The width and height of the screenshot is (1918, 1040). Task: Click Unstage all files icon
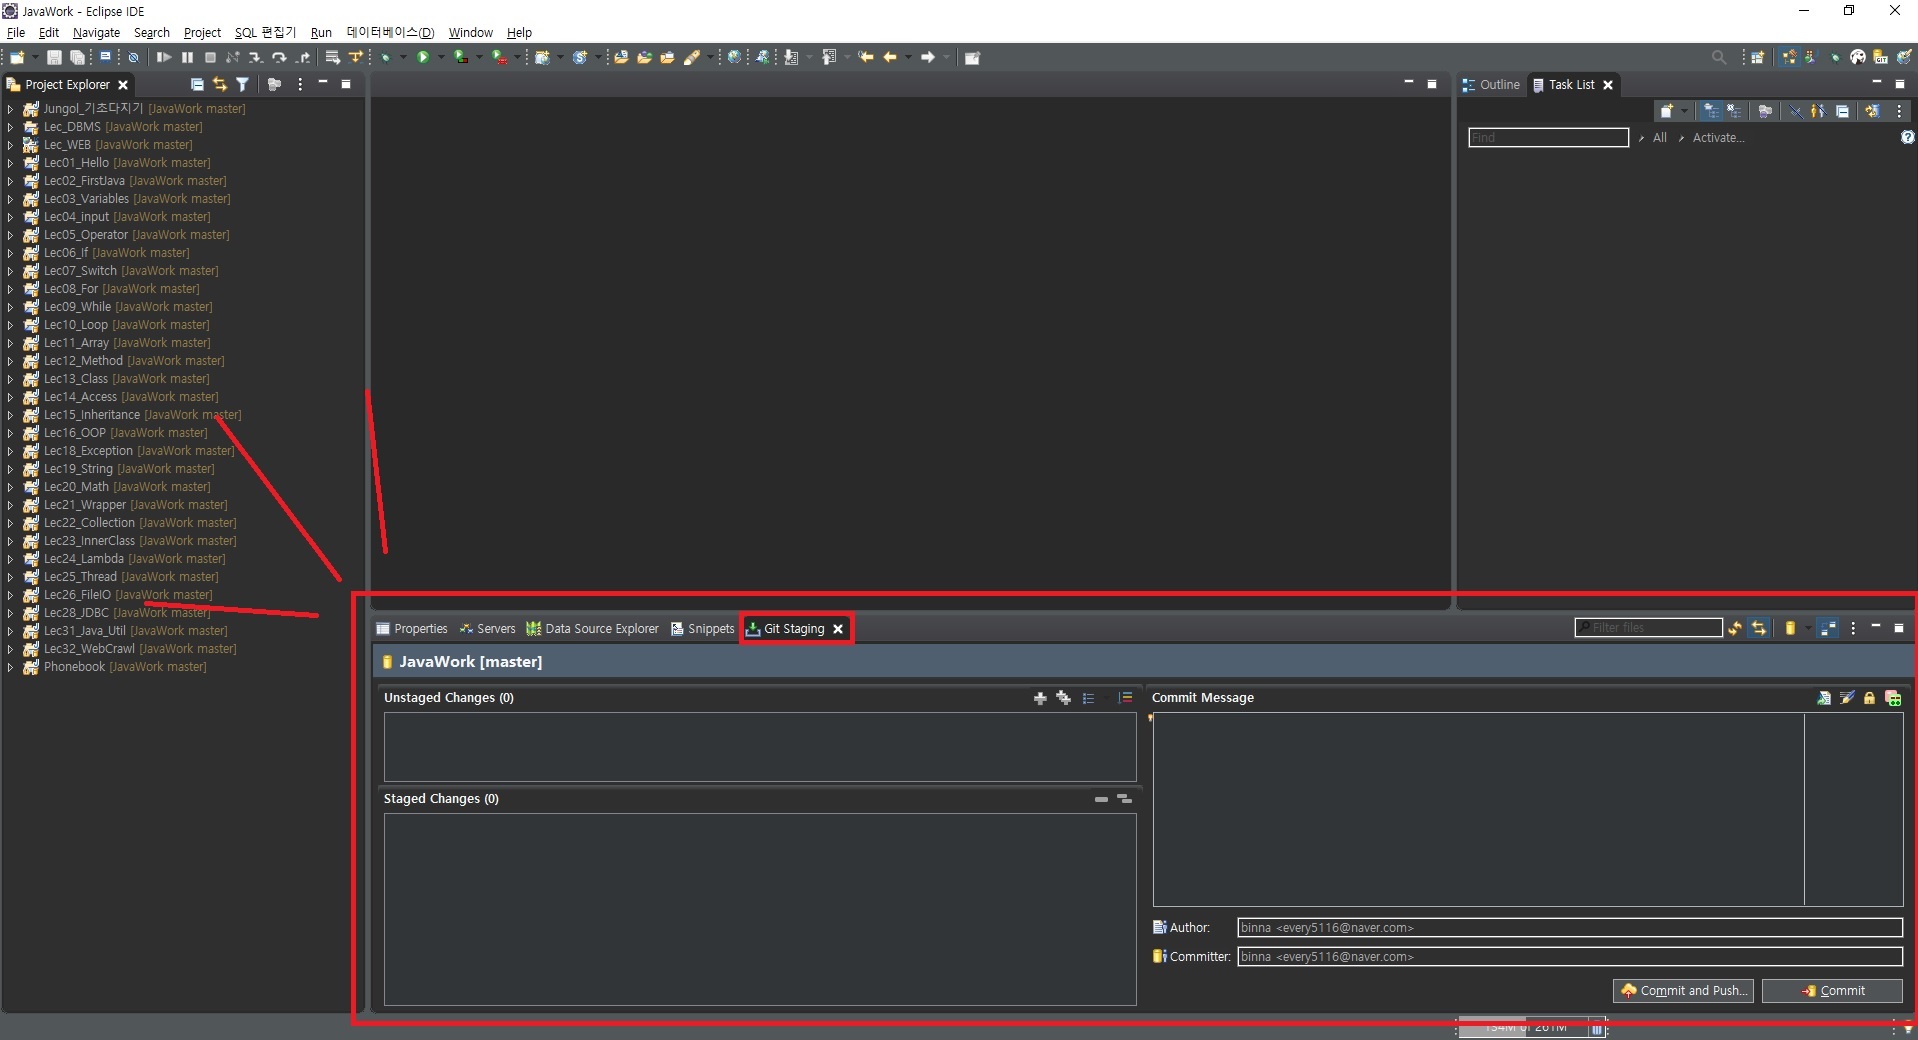point(1124,799)
